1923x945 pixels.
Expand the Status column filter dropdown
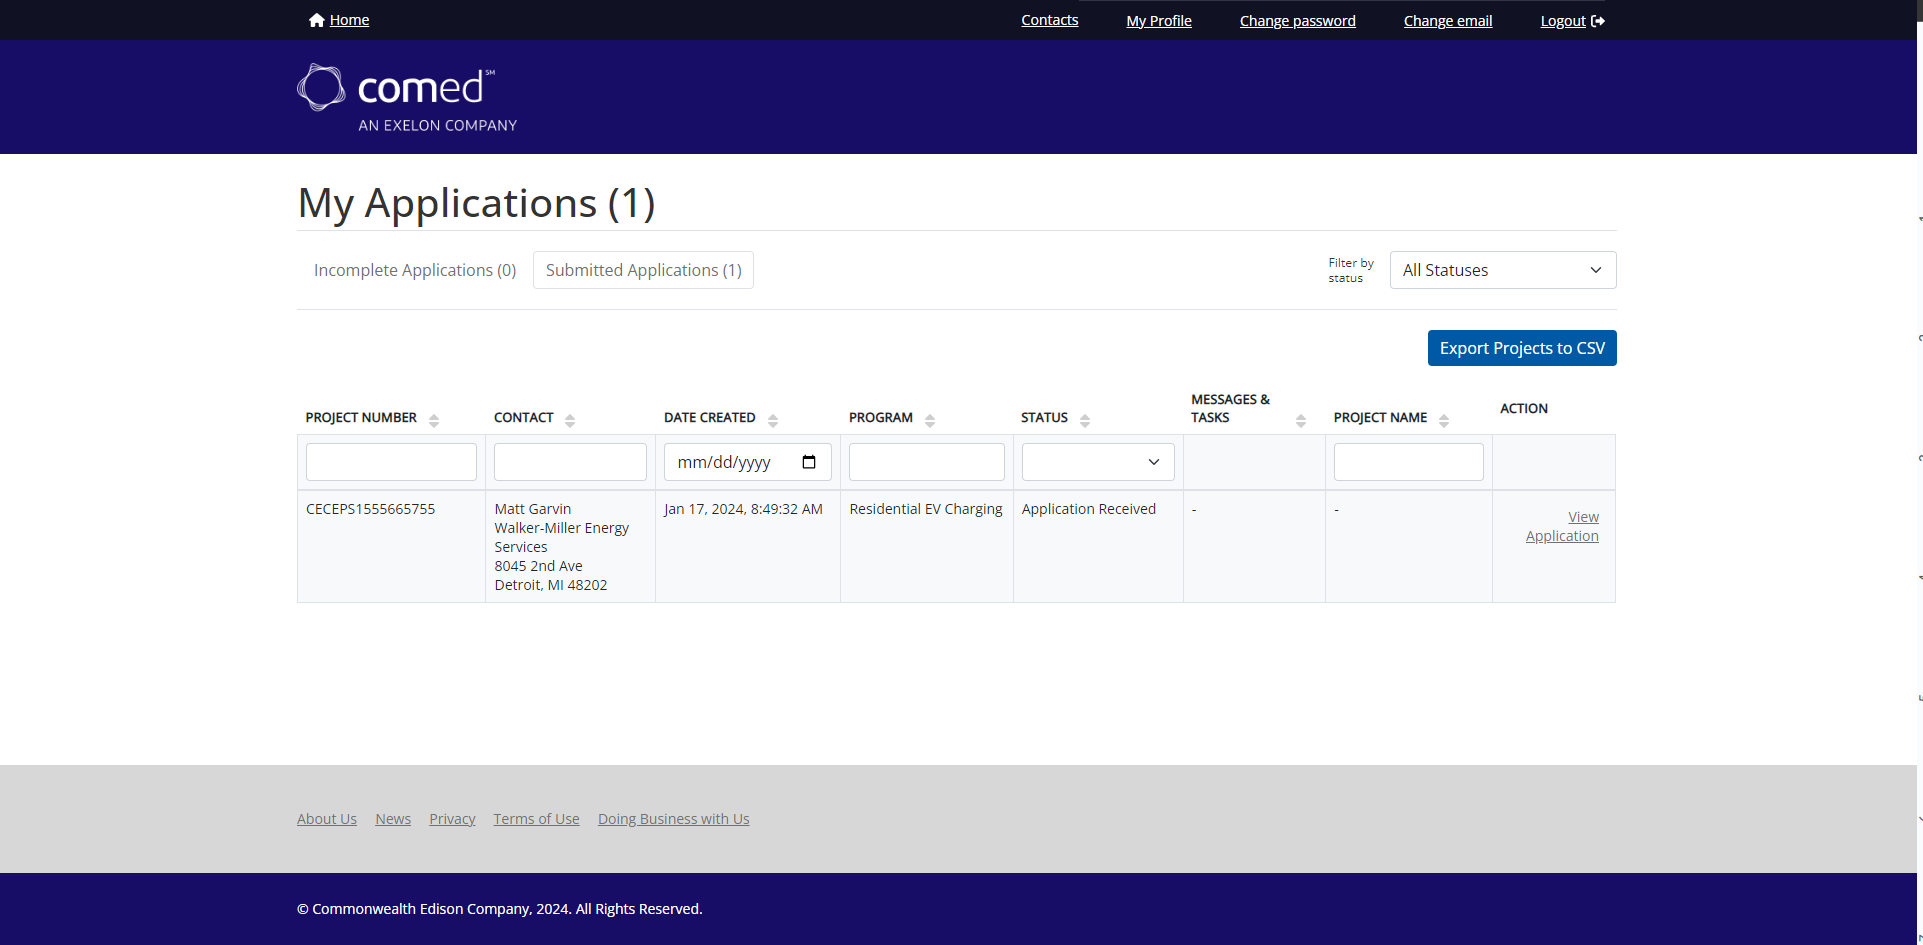(x=1097, y=462)
